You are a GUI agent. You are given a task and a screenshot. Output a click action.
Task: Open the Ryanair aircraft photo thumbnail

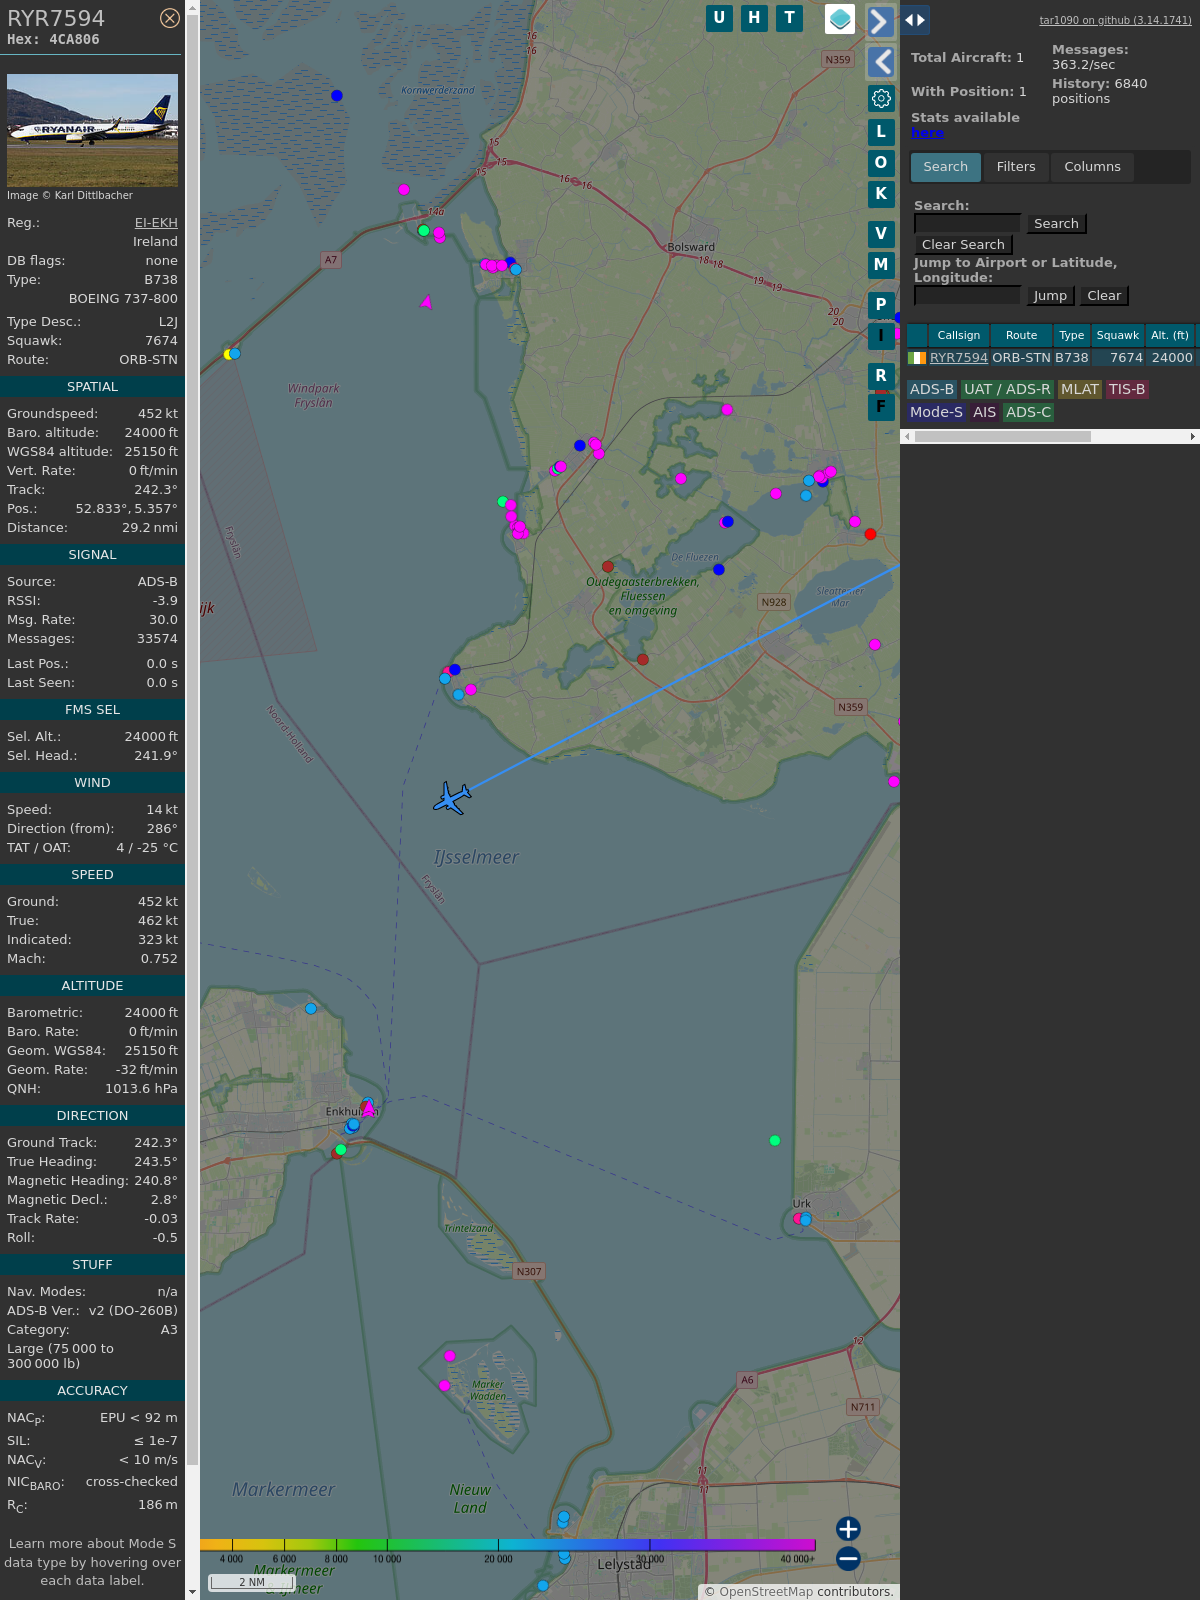click(x=92, y=130)
